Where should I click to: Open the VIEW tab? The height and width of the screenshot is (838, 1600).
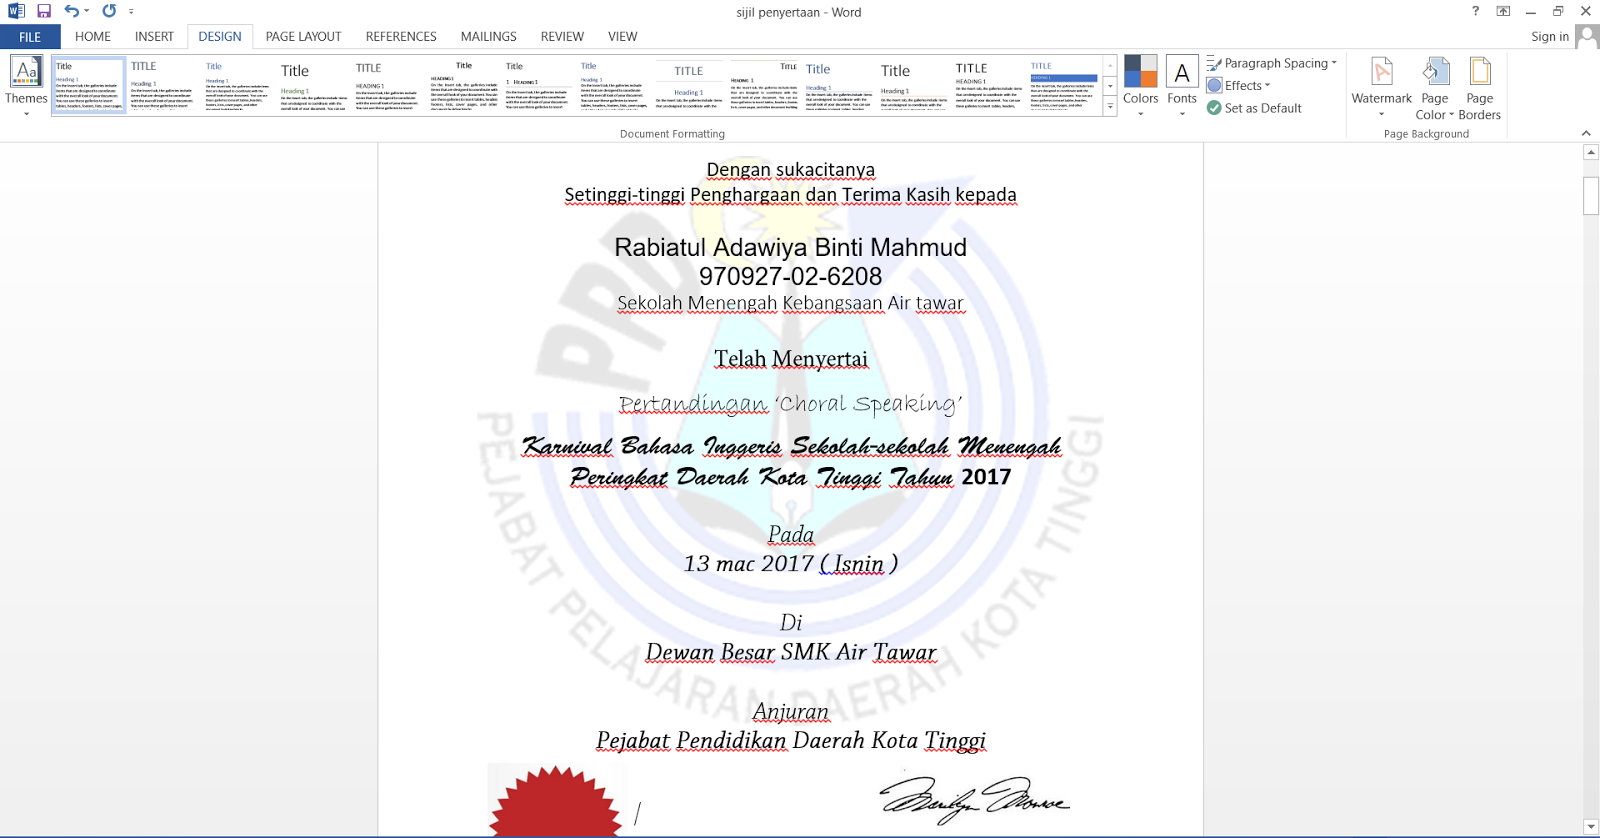[x=622, y=37]
